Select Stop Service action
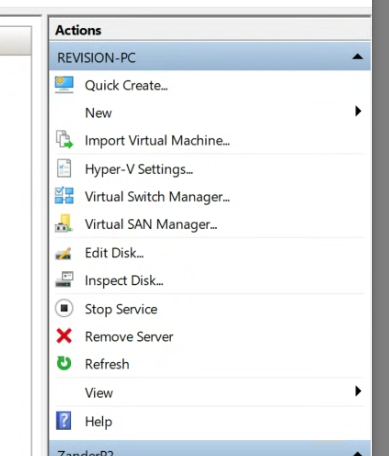The image size is (389, 456). click(121, 309)
